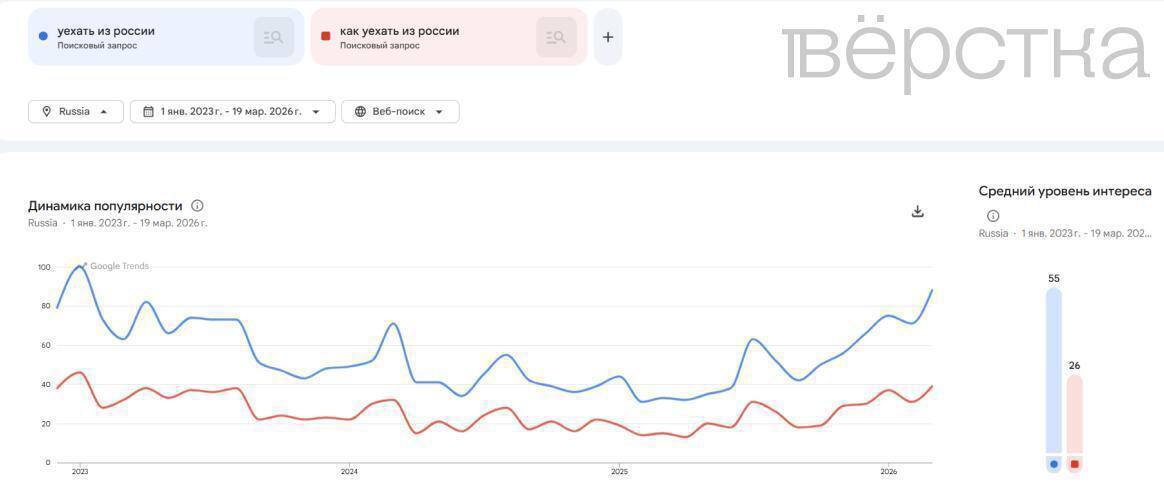Click search-compare icon on red term card
Image resolution: width=1164 pixels, height=496 pixels.
[556, 37]
